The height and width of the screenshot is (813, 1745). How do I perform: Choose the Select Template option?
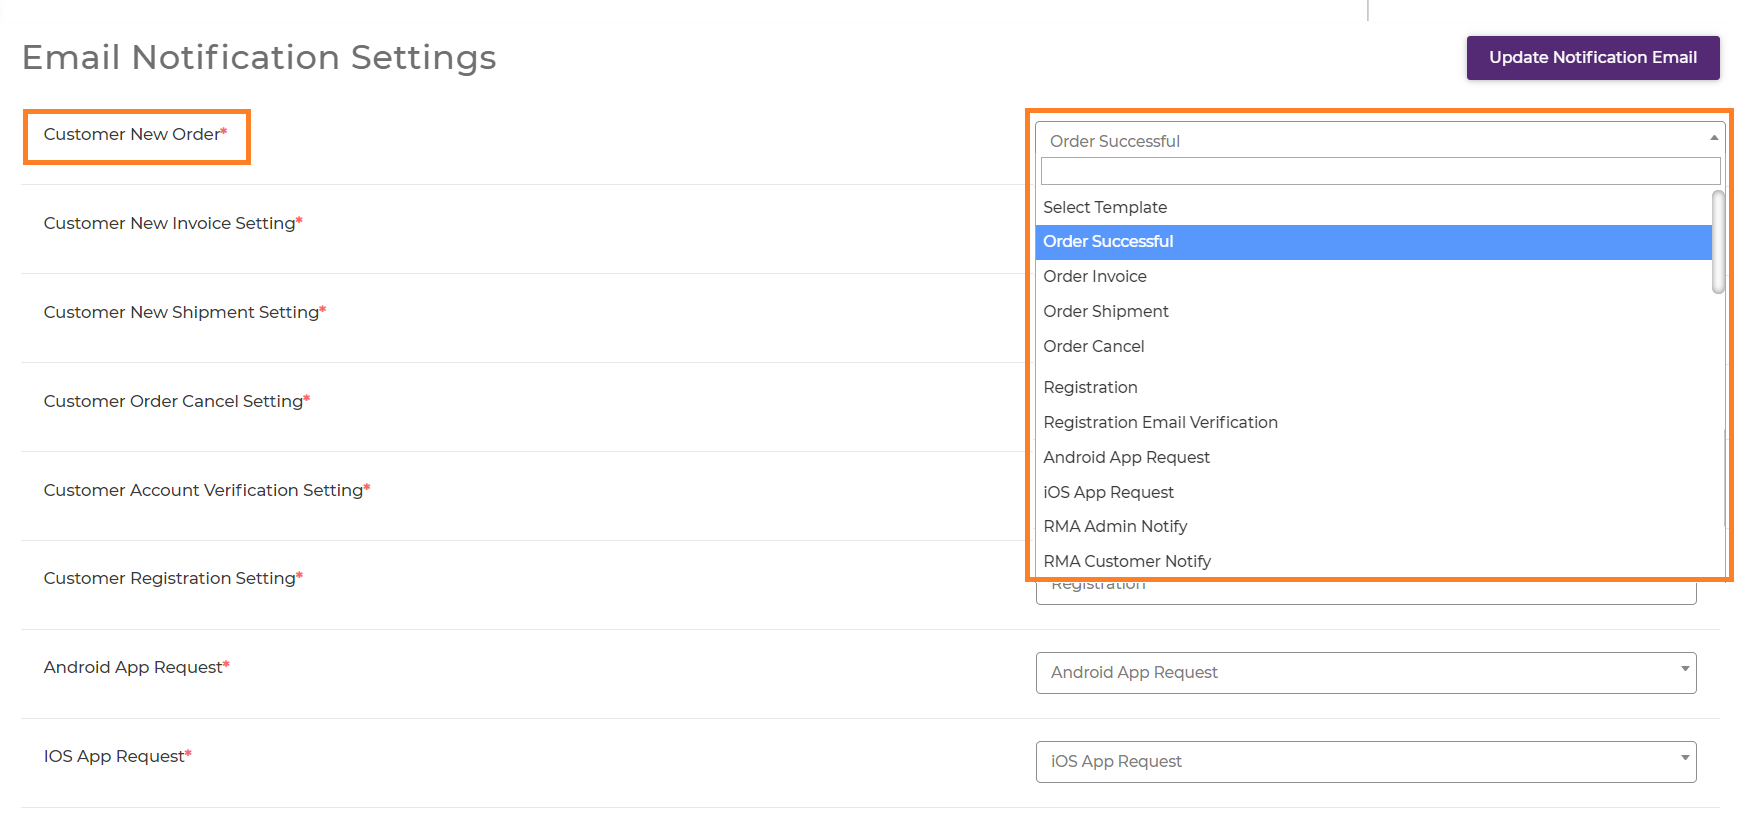1105,207
